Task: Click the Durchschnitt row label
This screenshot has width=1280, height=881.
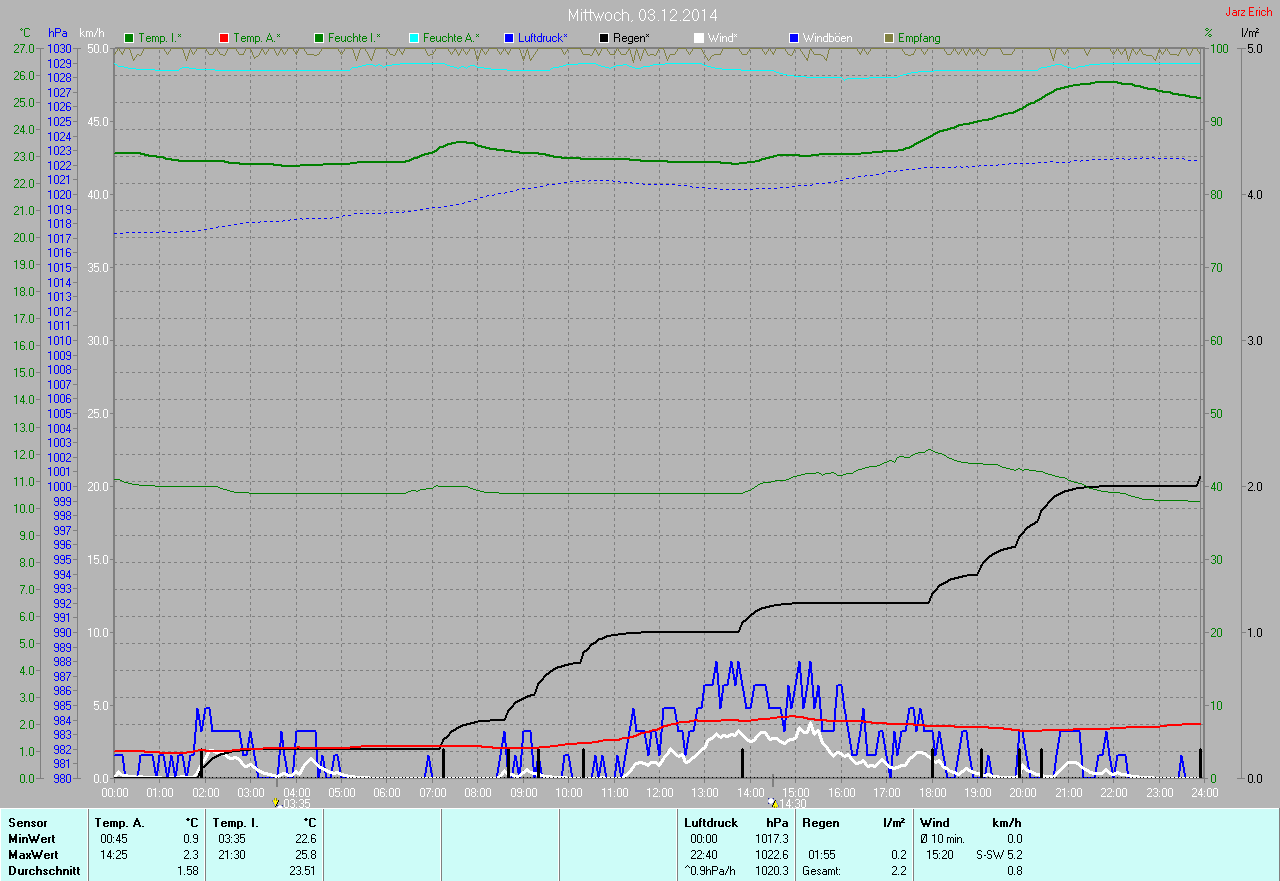Action: [44, 871]
